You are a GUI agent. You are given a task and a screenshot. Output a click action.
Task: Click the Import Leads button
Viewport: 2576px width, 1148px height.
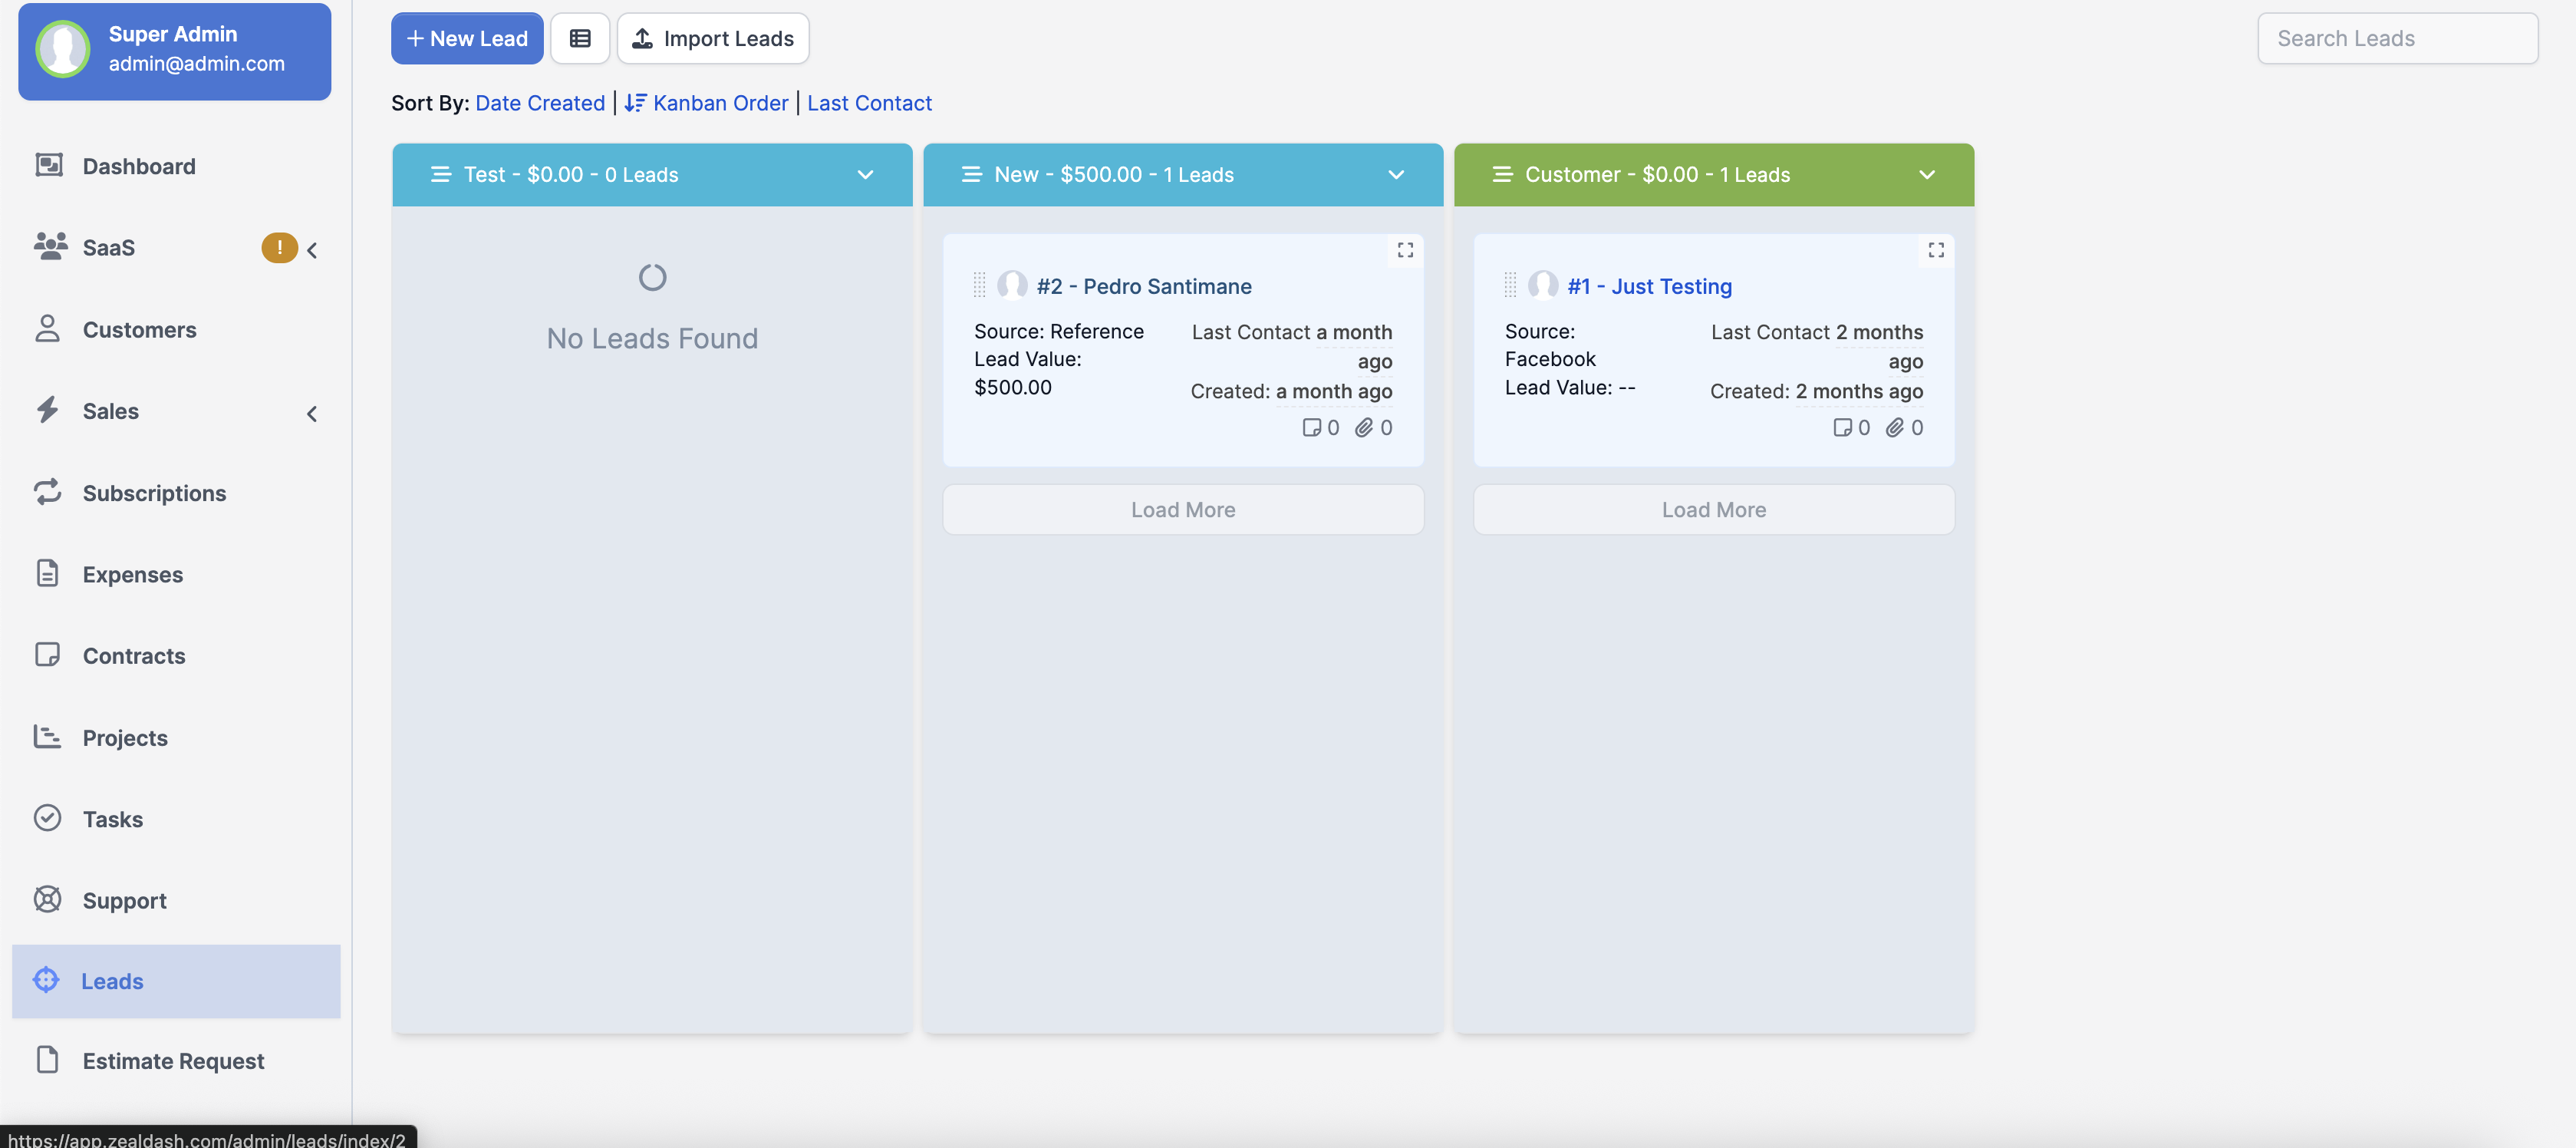(712, 38)
